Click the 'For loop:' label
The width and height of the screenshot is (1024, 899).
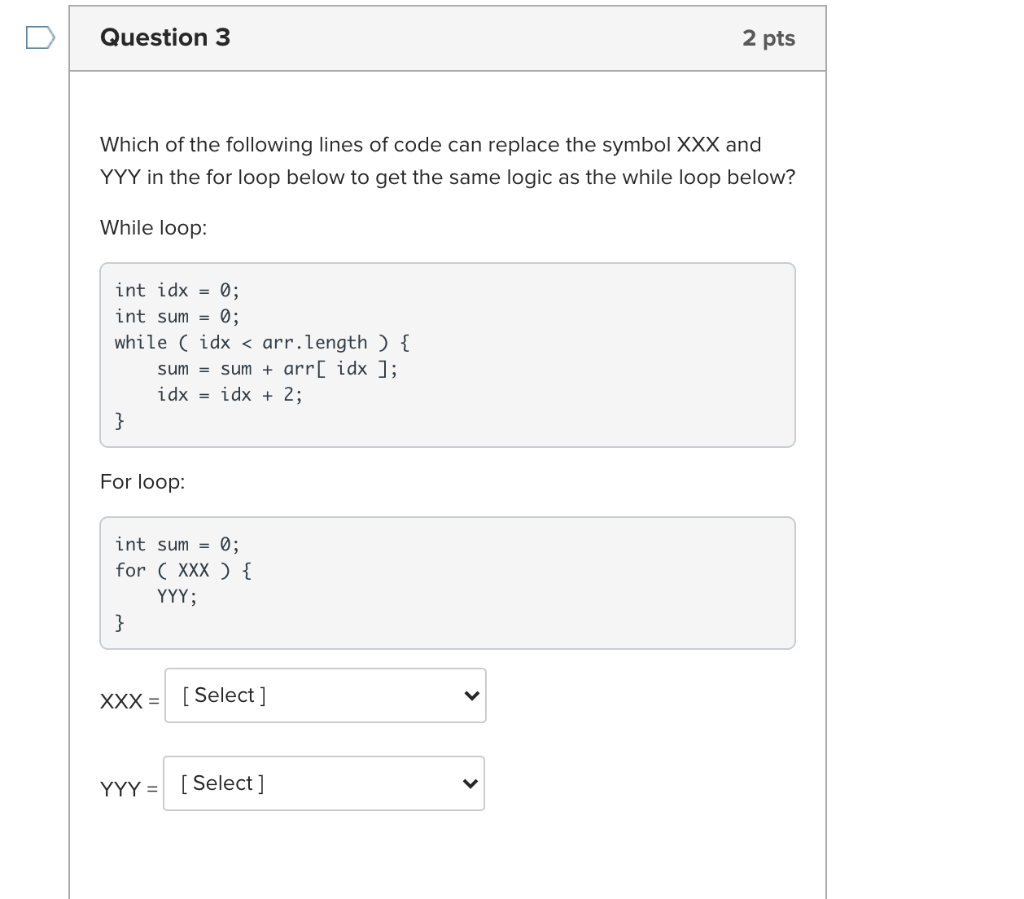coord(143,482)
